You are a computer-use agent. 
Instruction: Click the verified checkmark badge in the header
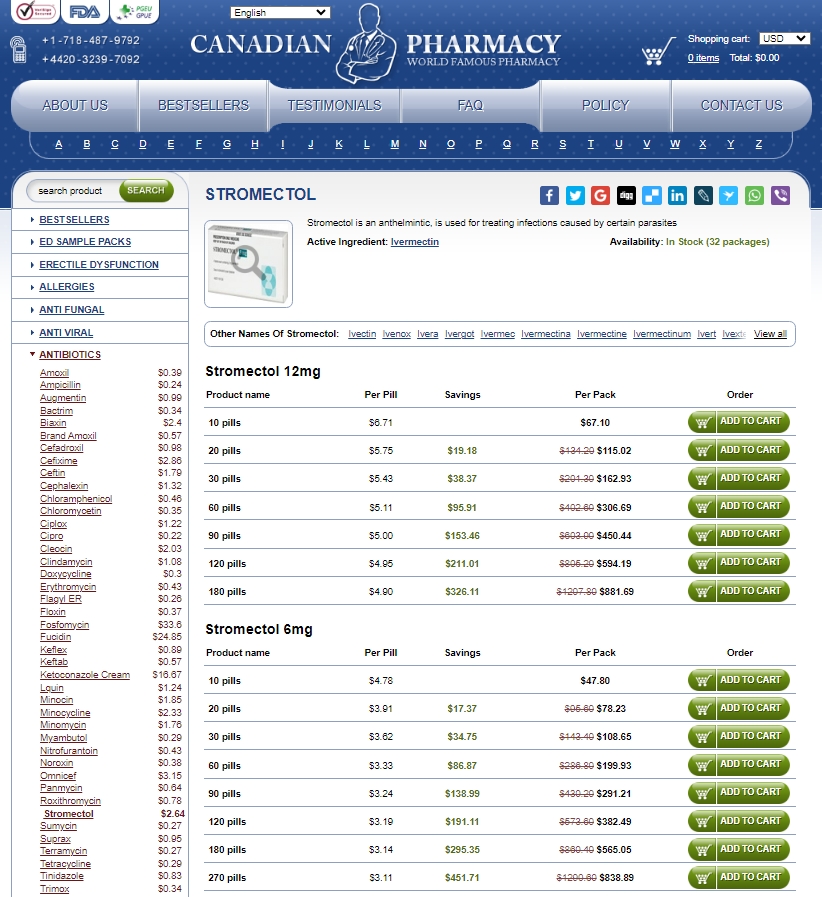(35, 11)
